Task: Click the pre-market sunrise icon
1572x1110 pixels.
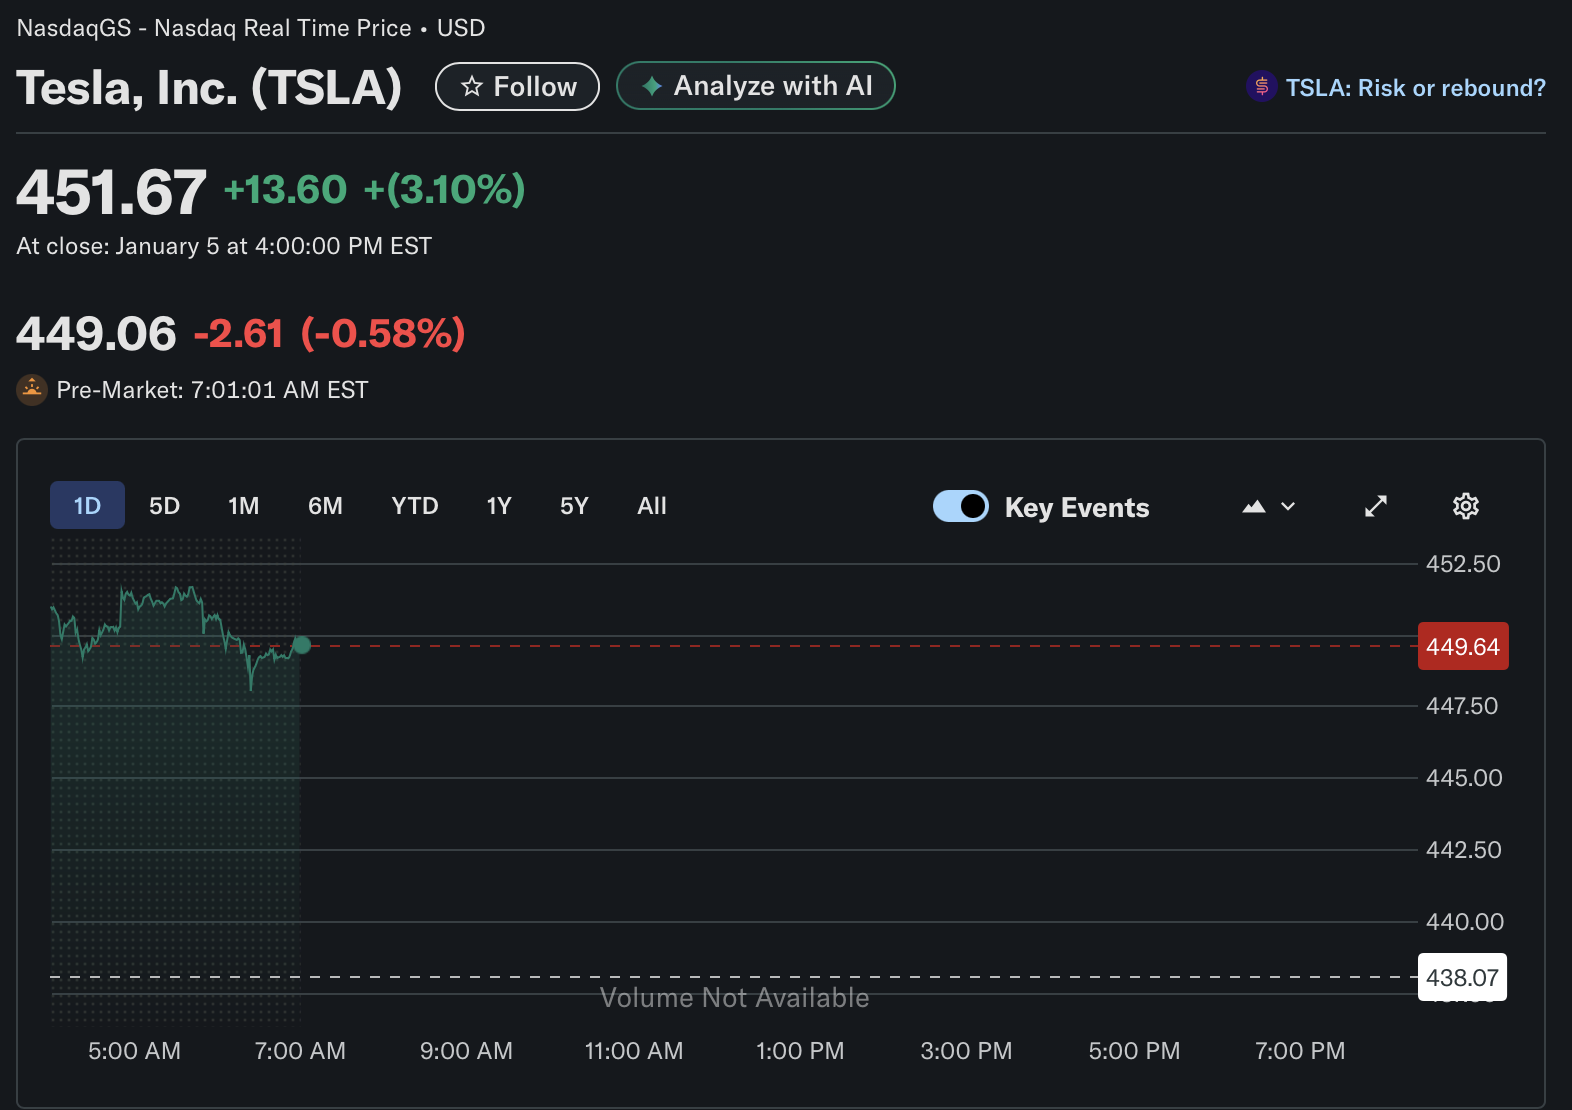Action: pyautogui.click(x=32, y=389)
